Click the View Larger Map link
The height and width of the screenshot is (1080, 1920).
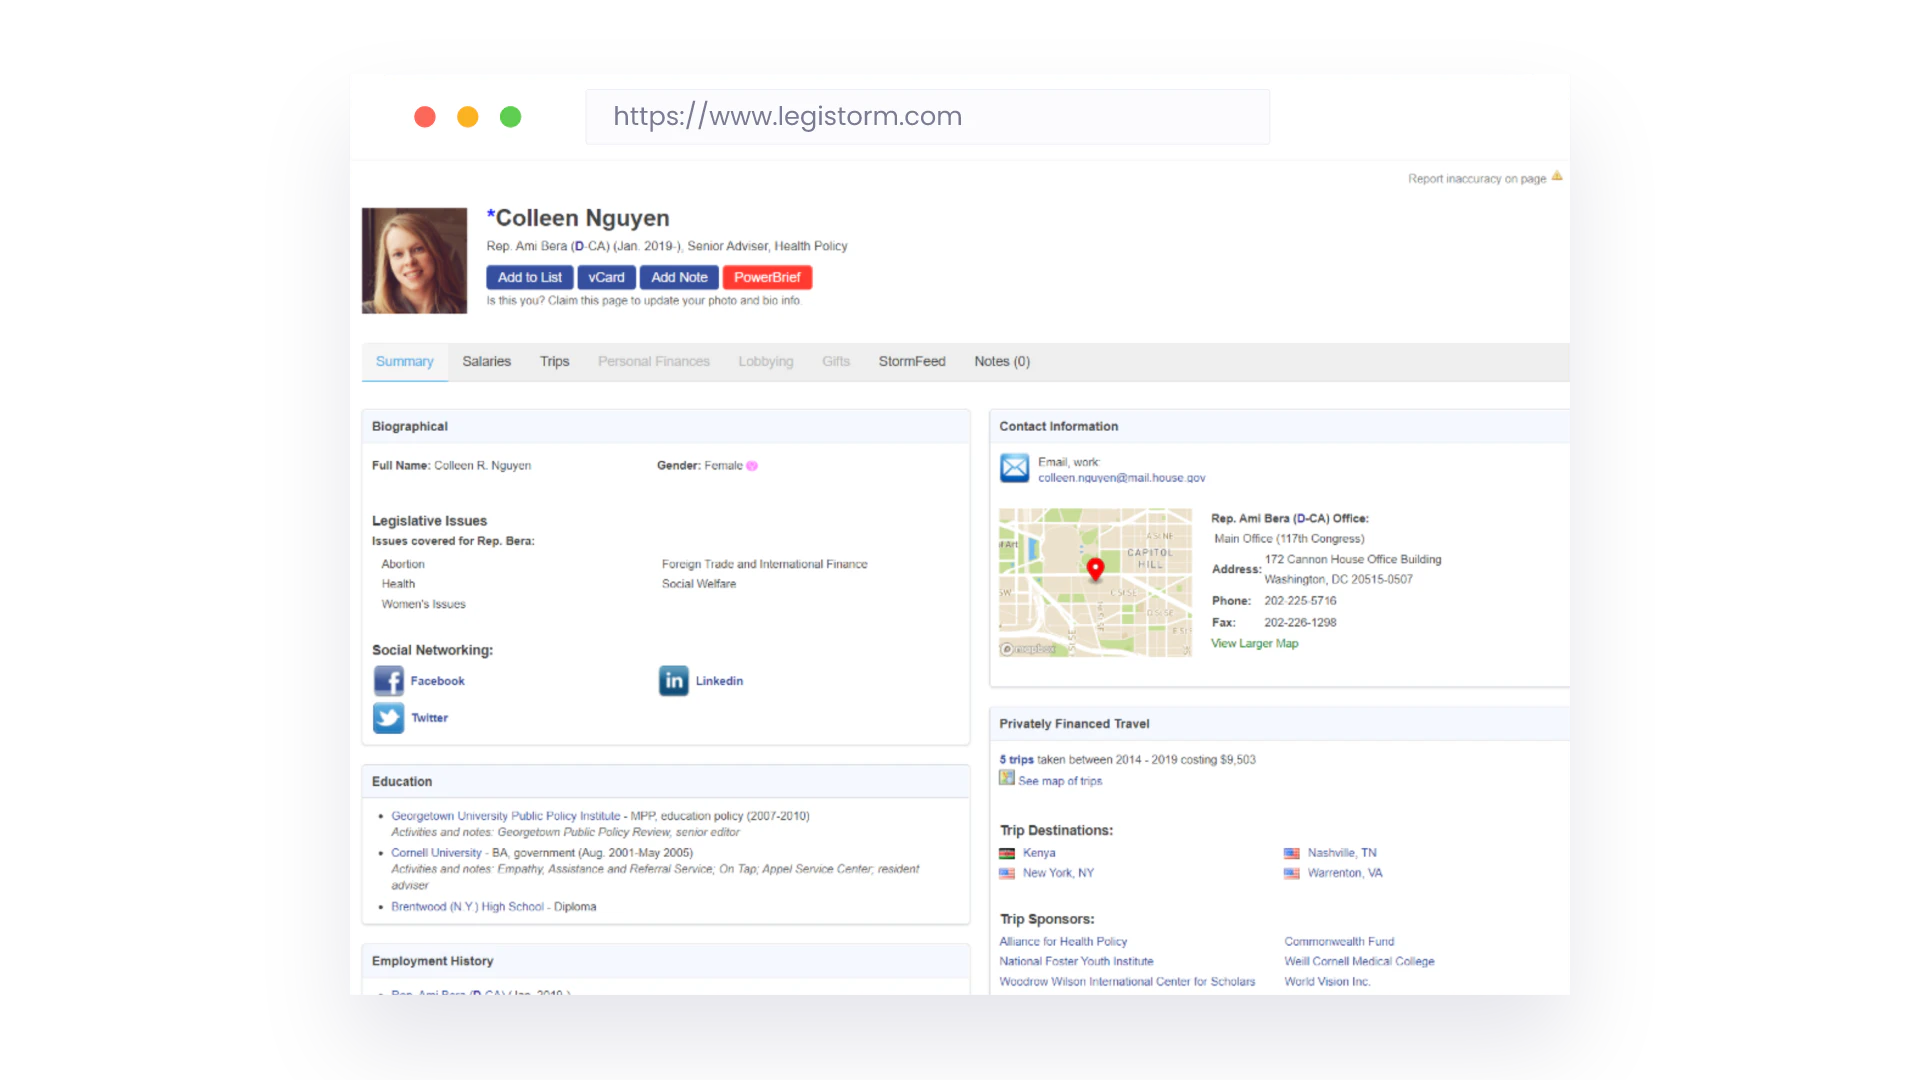1254,643
